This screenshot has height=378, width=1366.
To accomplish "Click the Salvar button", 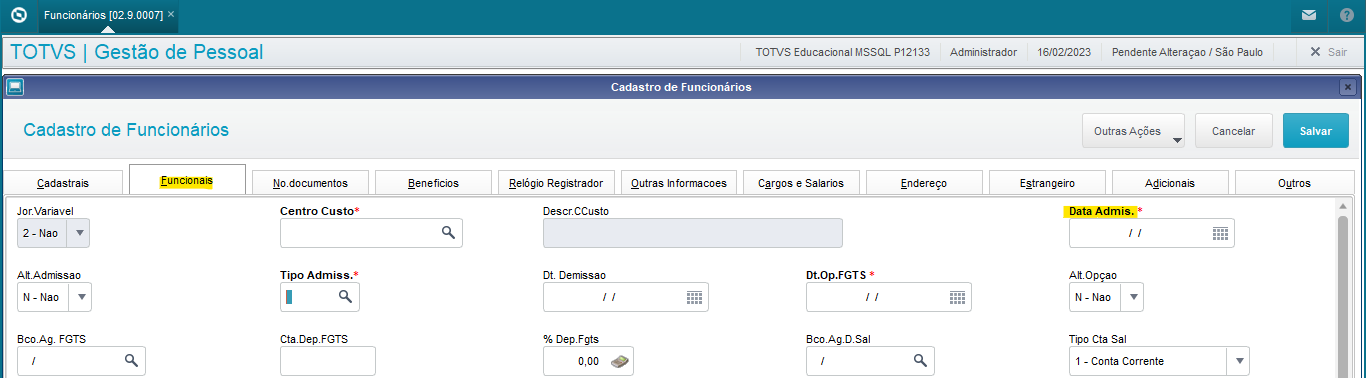I will click(1315, 131).
